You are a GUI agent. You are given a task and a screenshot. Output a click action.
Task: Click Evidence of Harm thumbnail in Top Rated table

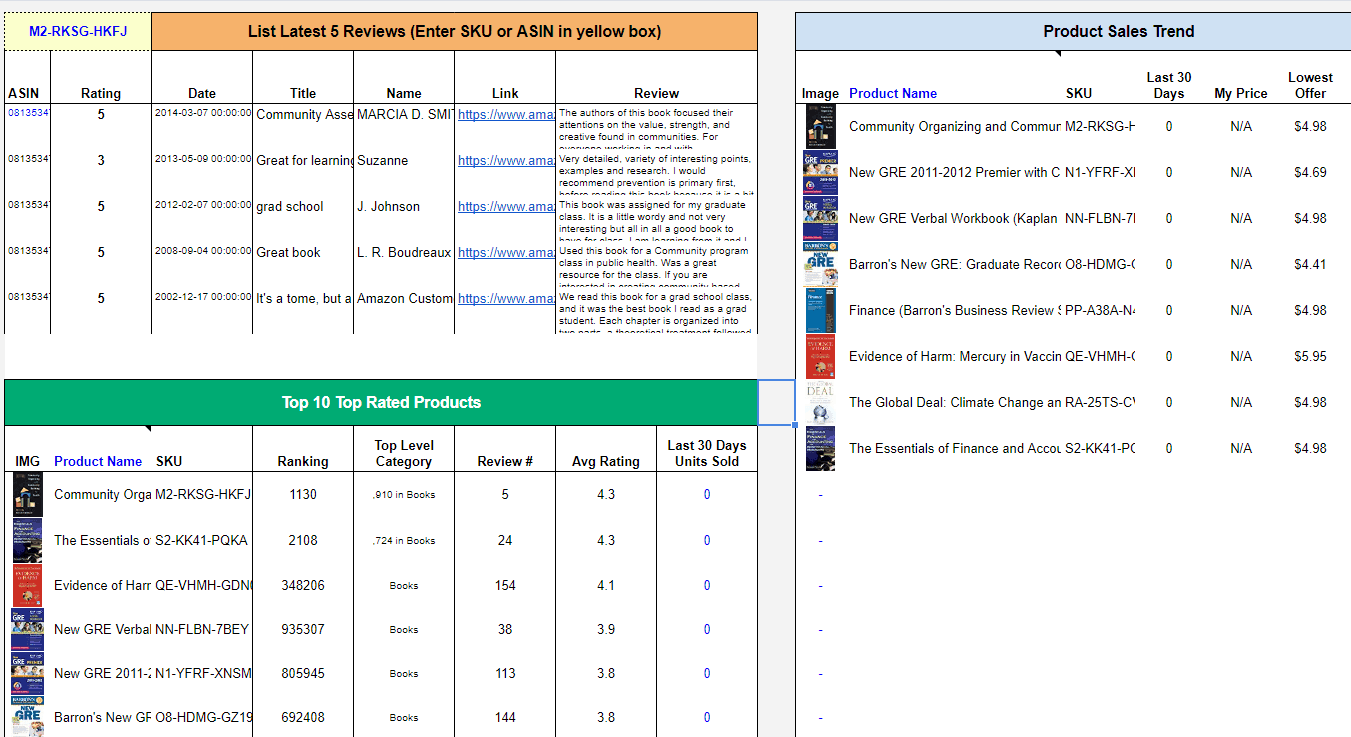pyautogui.click(x=28, y=586)
